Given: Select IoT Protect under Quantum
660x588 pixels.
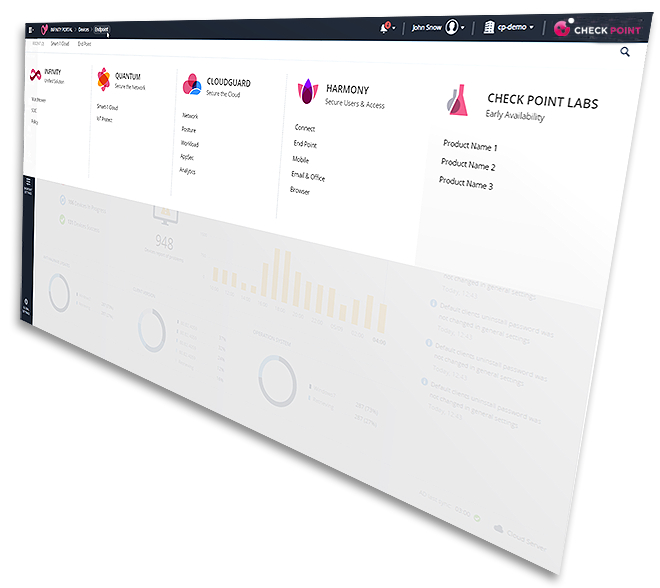Looking at the screenshot, I should 104,119.
